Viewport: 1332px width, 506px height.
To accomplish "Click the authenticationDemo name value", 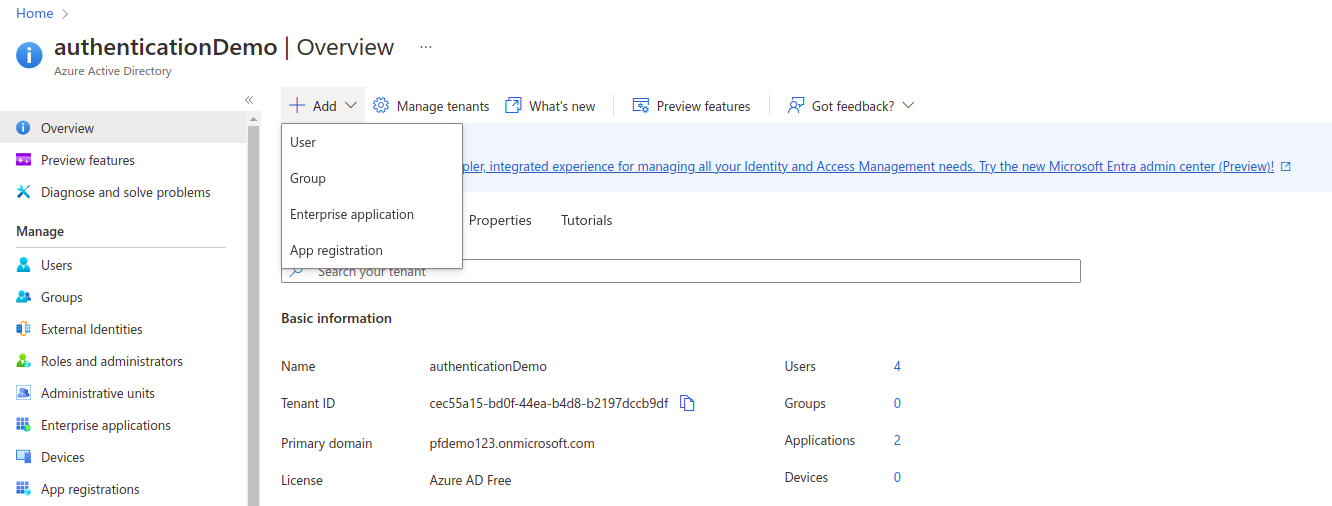I will [x=488, y=366].
